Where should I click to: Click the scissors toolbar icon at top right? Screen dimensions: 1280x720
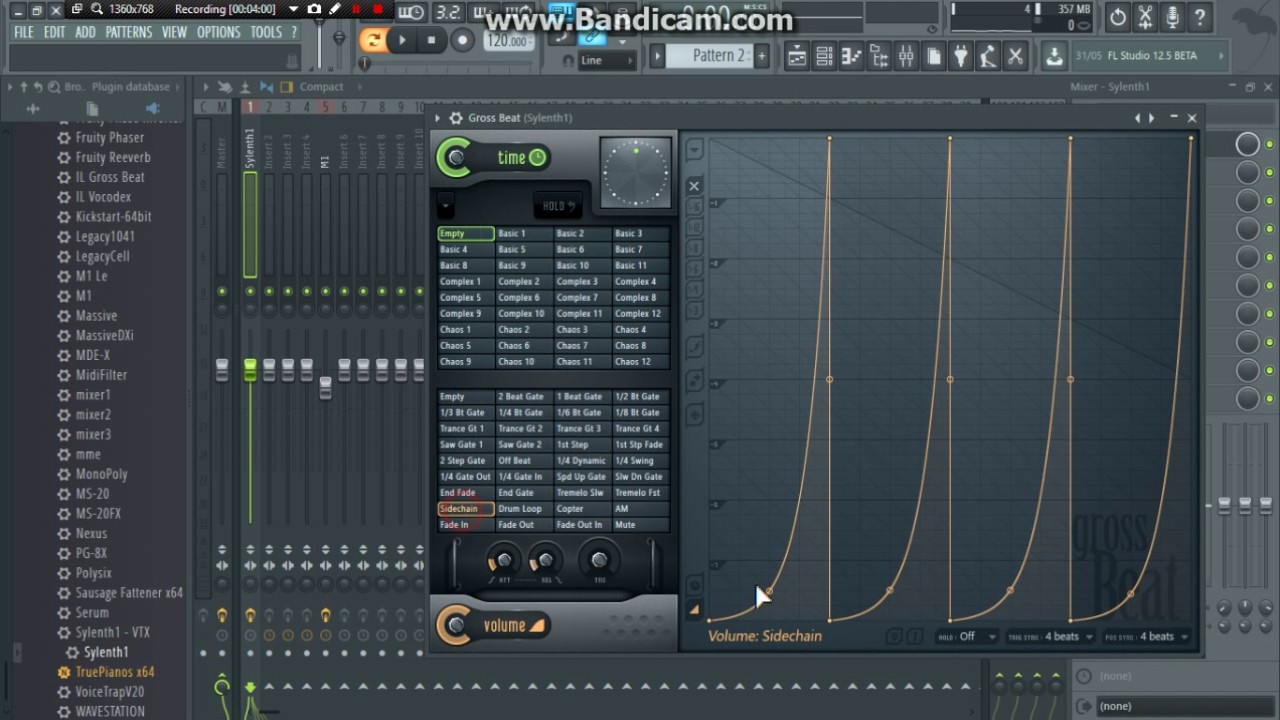pyautogui.click(x=1145, y=17)
